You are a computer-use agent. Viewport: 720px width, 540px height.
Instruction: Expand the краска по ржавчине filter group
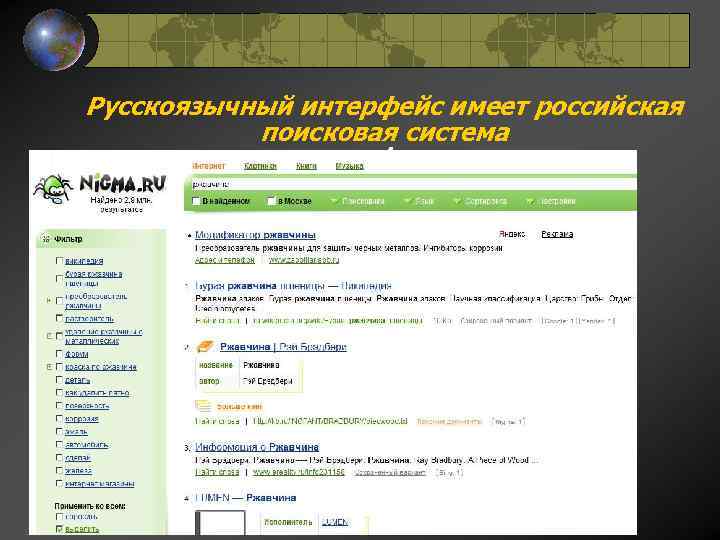pyautogui.click(x=49, y=367)
